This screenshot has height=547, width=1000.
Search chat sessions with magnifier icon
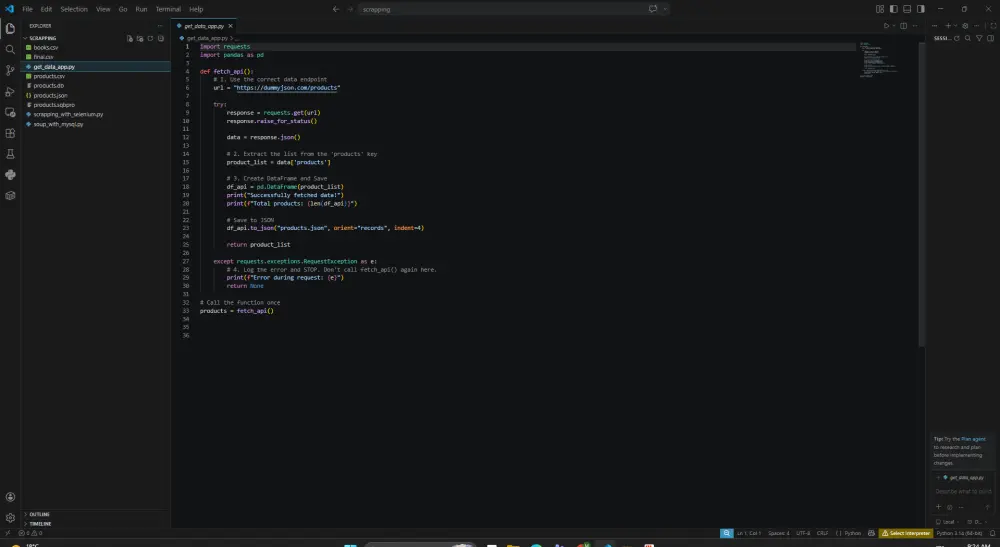pyautogui.click(x=968, y=38)
